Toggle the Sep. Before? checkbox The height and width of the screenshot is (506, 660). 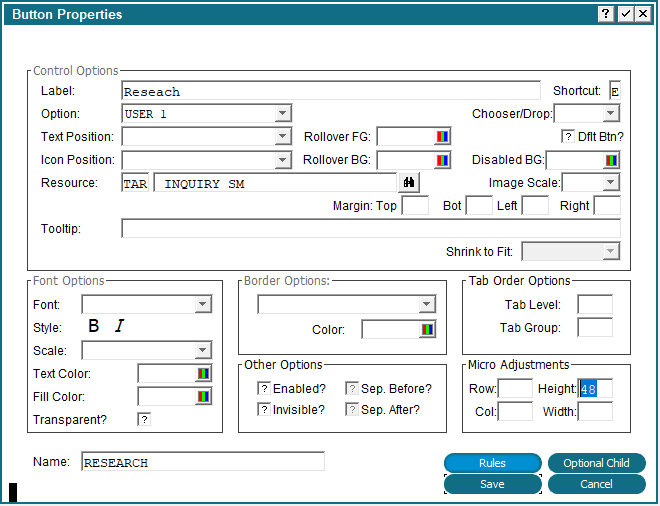click(352, 388)
